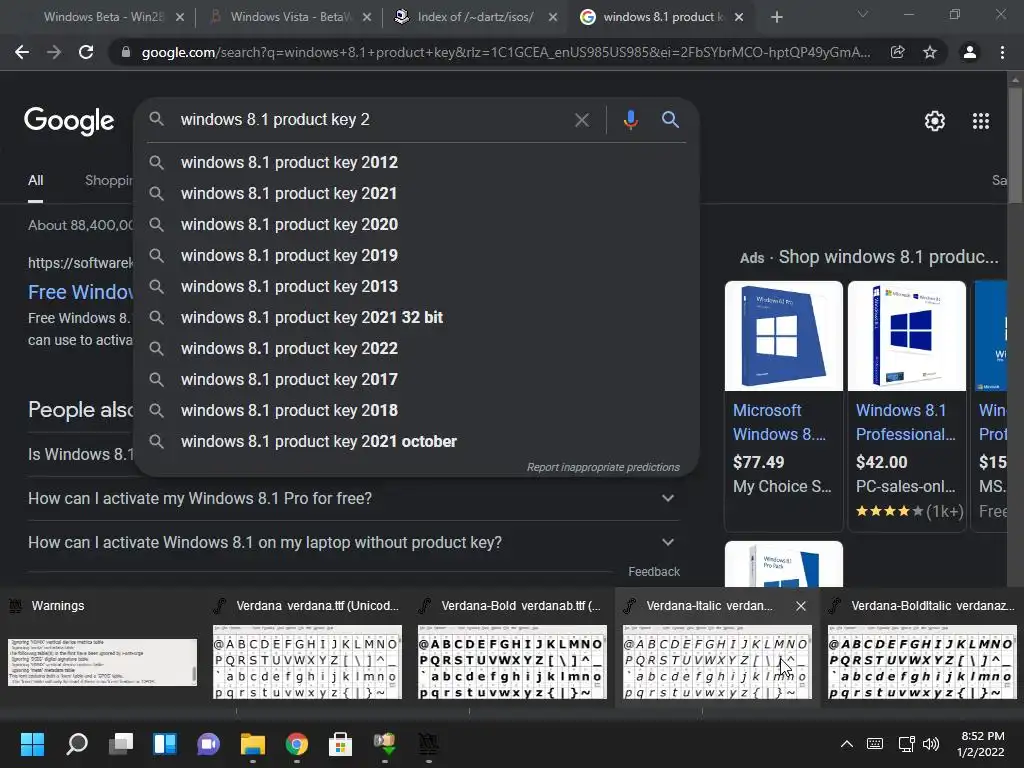Image resolution: width=1024 pixels, height=768 pixels.
Task: Choose suggestion 'product key 2021 32 bit'
Action: [417, 317]
